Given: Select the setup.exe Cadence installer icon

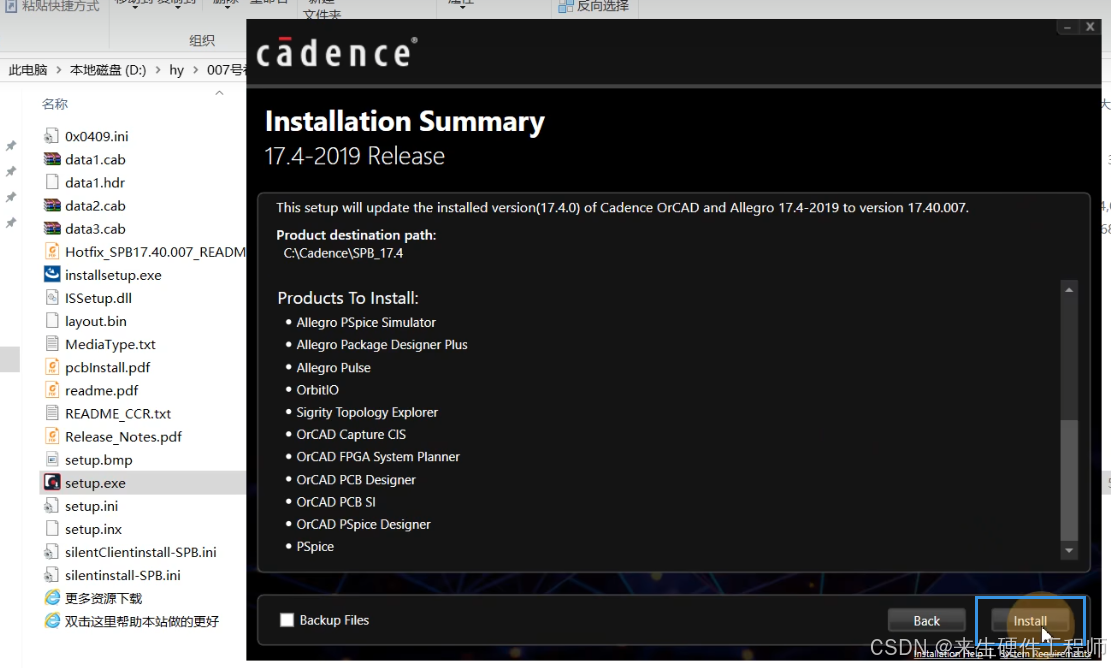Looking at the screenshot, I should 52,483.
